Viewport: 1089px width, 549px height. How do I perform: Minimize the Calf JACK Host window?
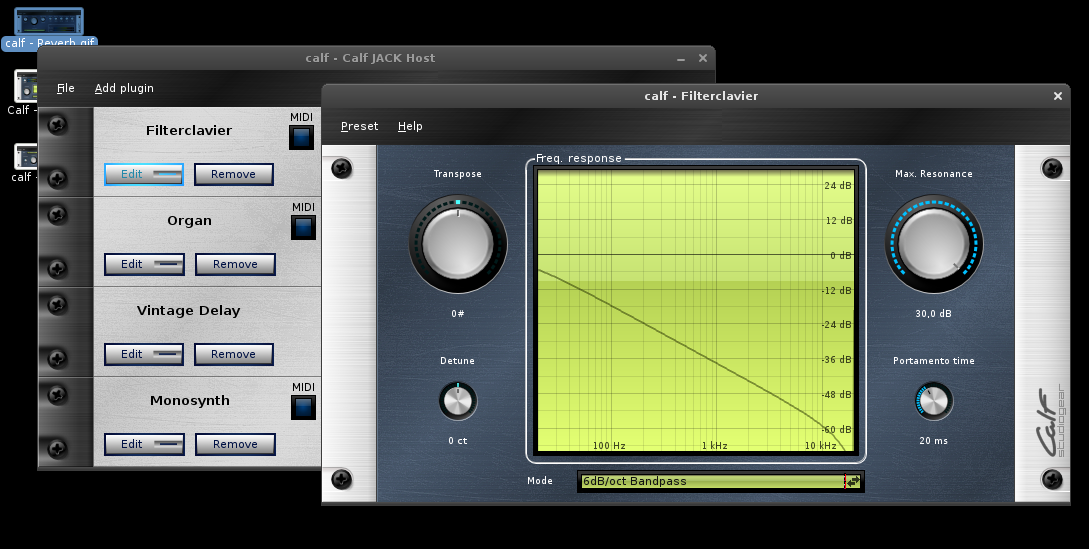(681, 59)
